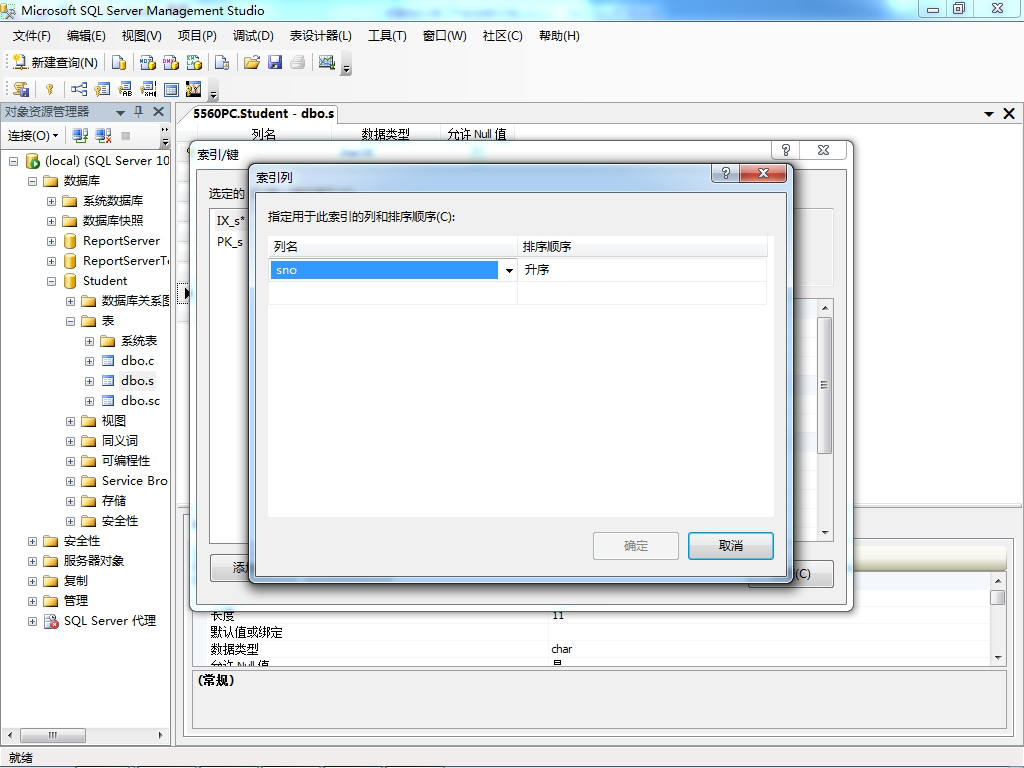1024x768 pixels.
Task: Click help button in the 索引/键 dialog
Action: (786, 150)
